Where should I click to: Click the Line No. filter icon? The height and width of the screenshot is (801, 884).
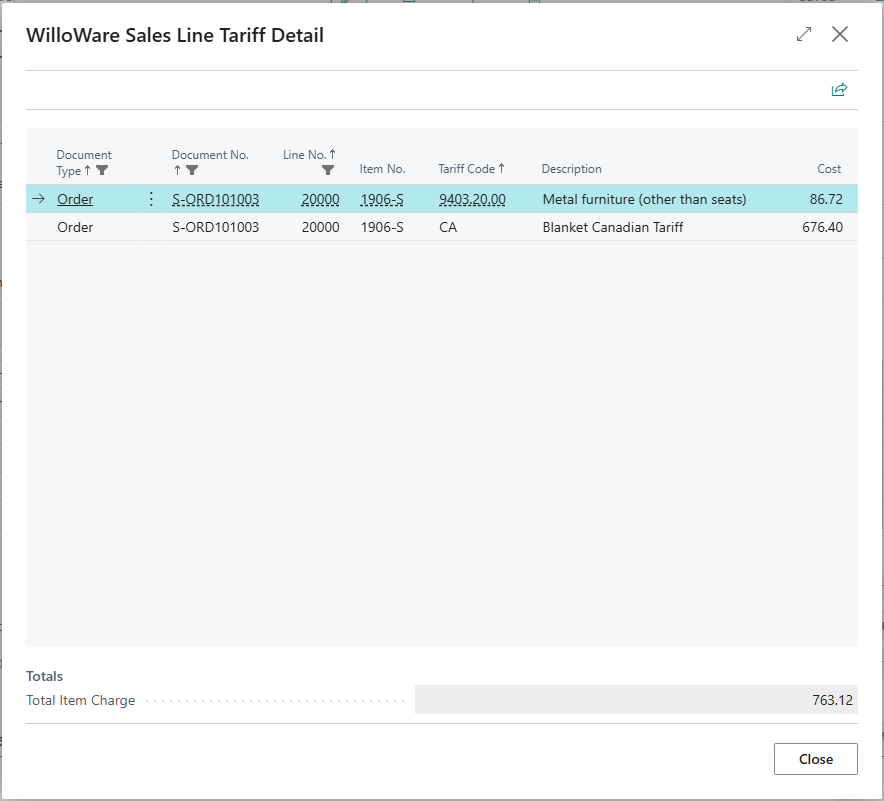pos(328,171)
